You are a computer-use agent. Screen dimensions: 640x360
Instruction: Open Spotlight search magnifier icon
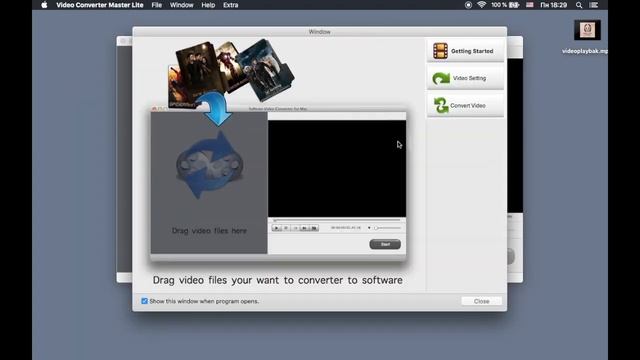click(579, 5)
